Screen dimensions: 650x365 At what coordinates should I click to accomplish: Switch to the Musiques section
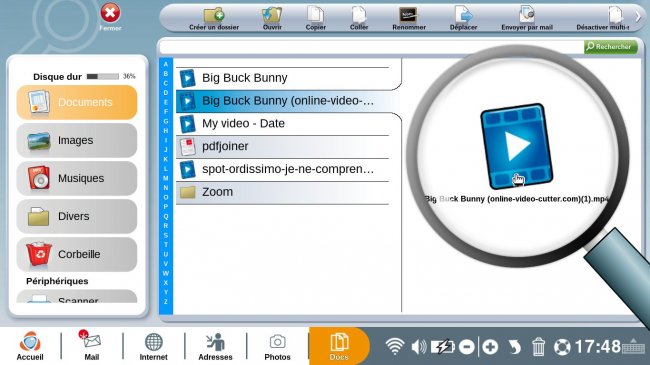77,178
